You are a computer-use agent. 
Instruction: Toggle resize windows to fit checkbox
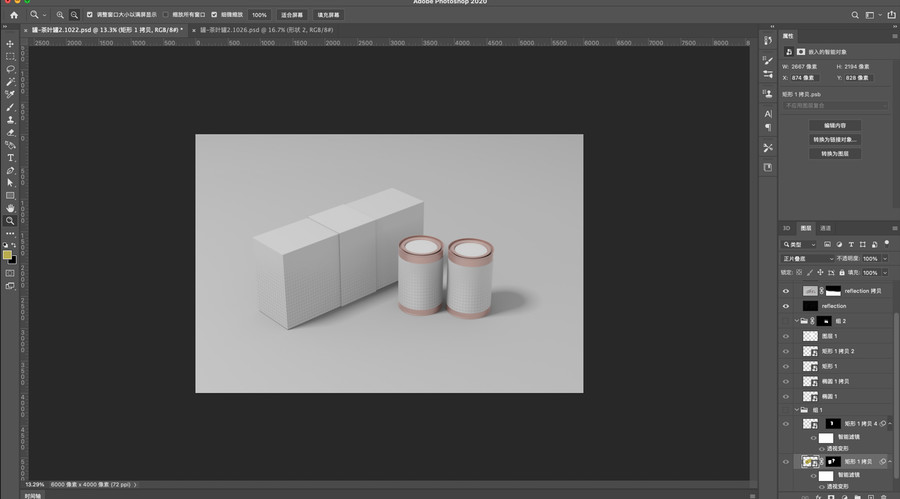point(90,15)
